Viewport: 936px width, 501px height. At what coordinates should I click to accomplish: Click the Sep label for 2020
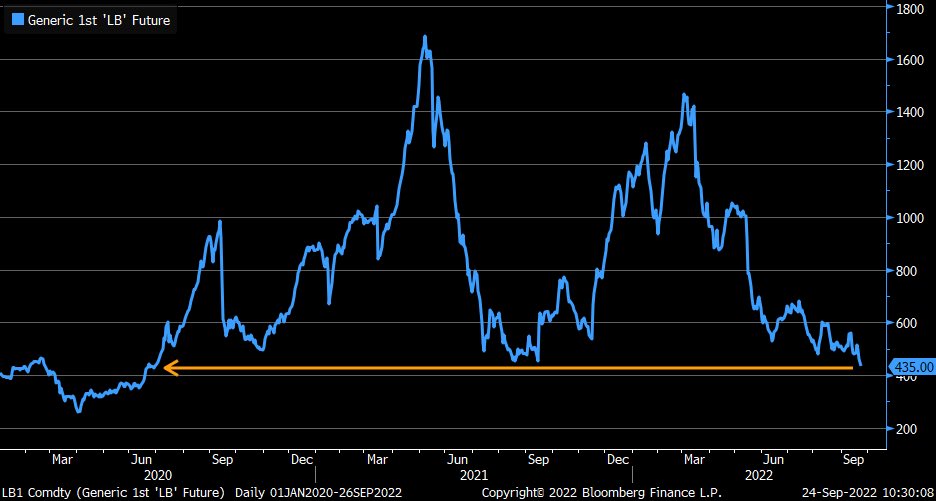point(223,460)
